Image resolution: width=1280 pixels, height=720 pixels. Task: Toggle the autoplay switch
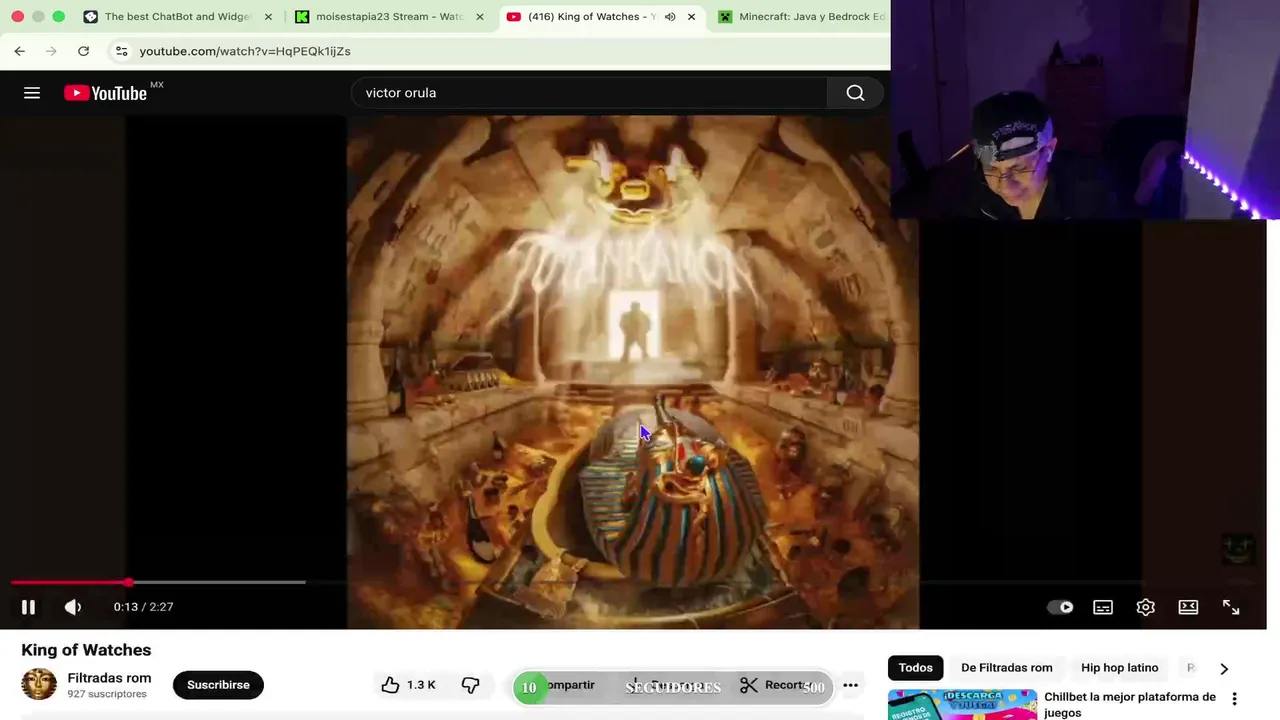tap(1060, 607)
